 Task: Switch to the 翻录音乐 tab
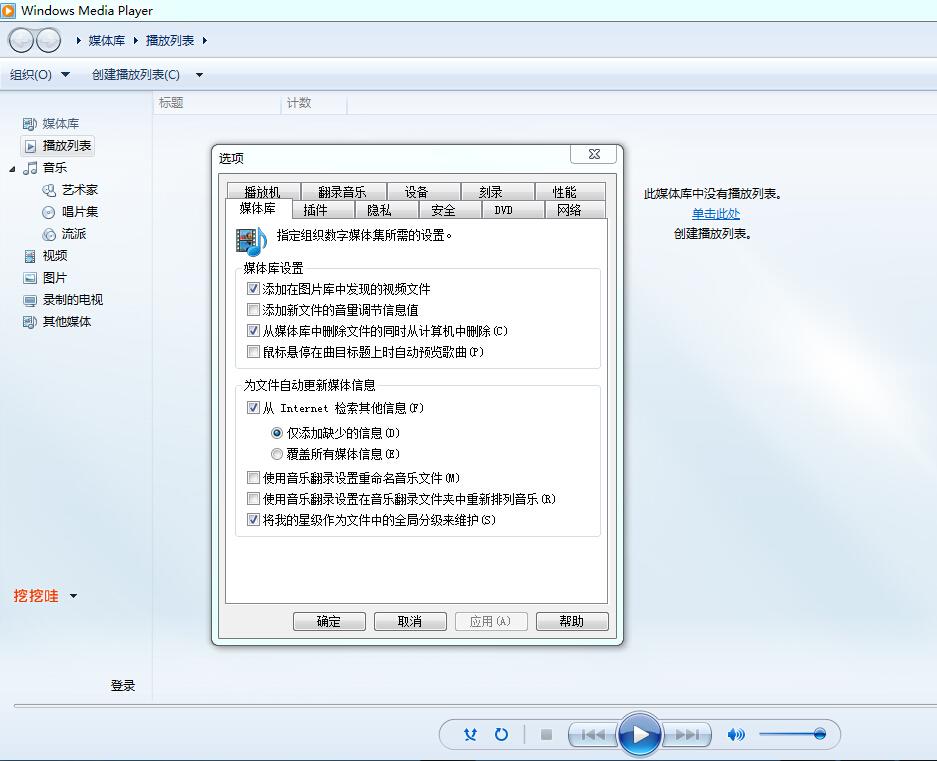(343, 191)
